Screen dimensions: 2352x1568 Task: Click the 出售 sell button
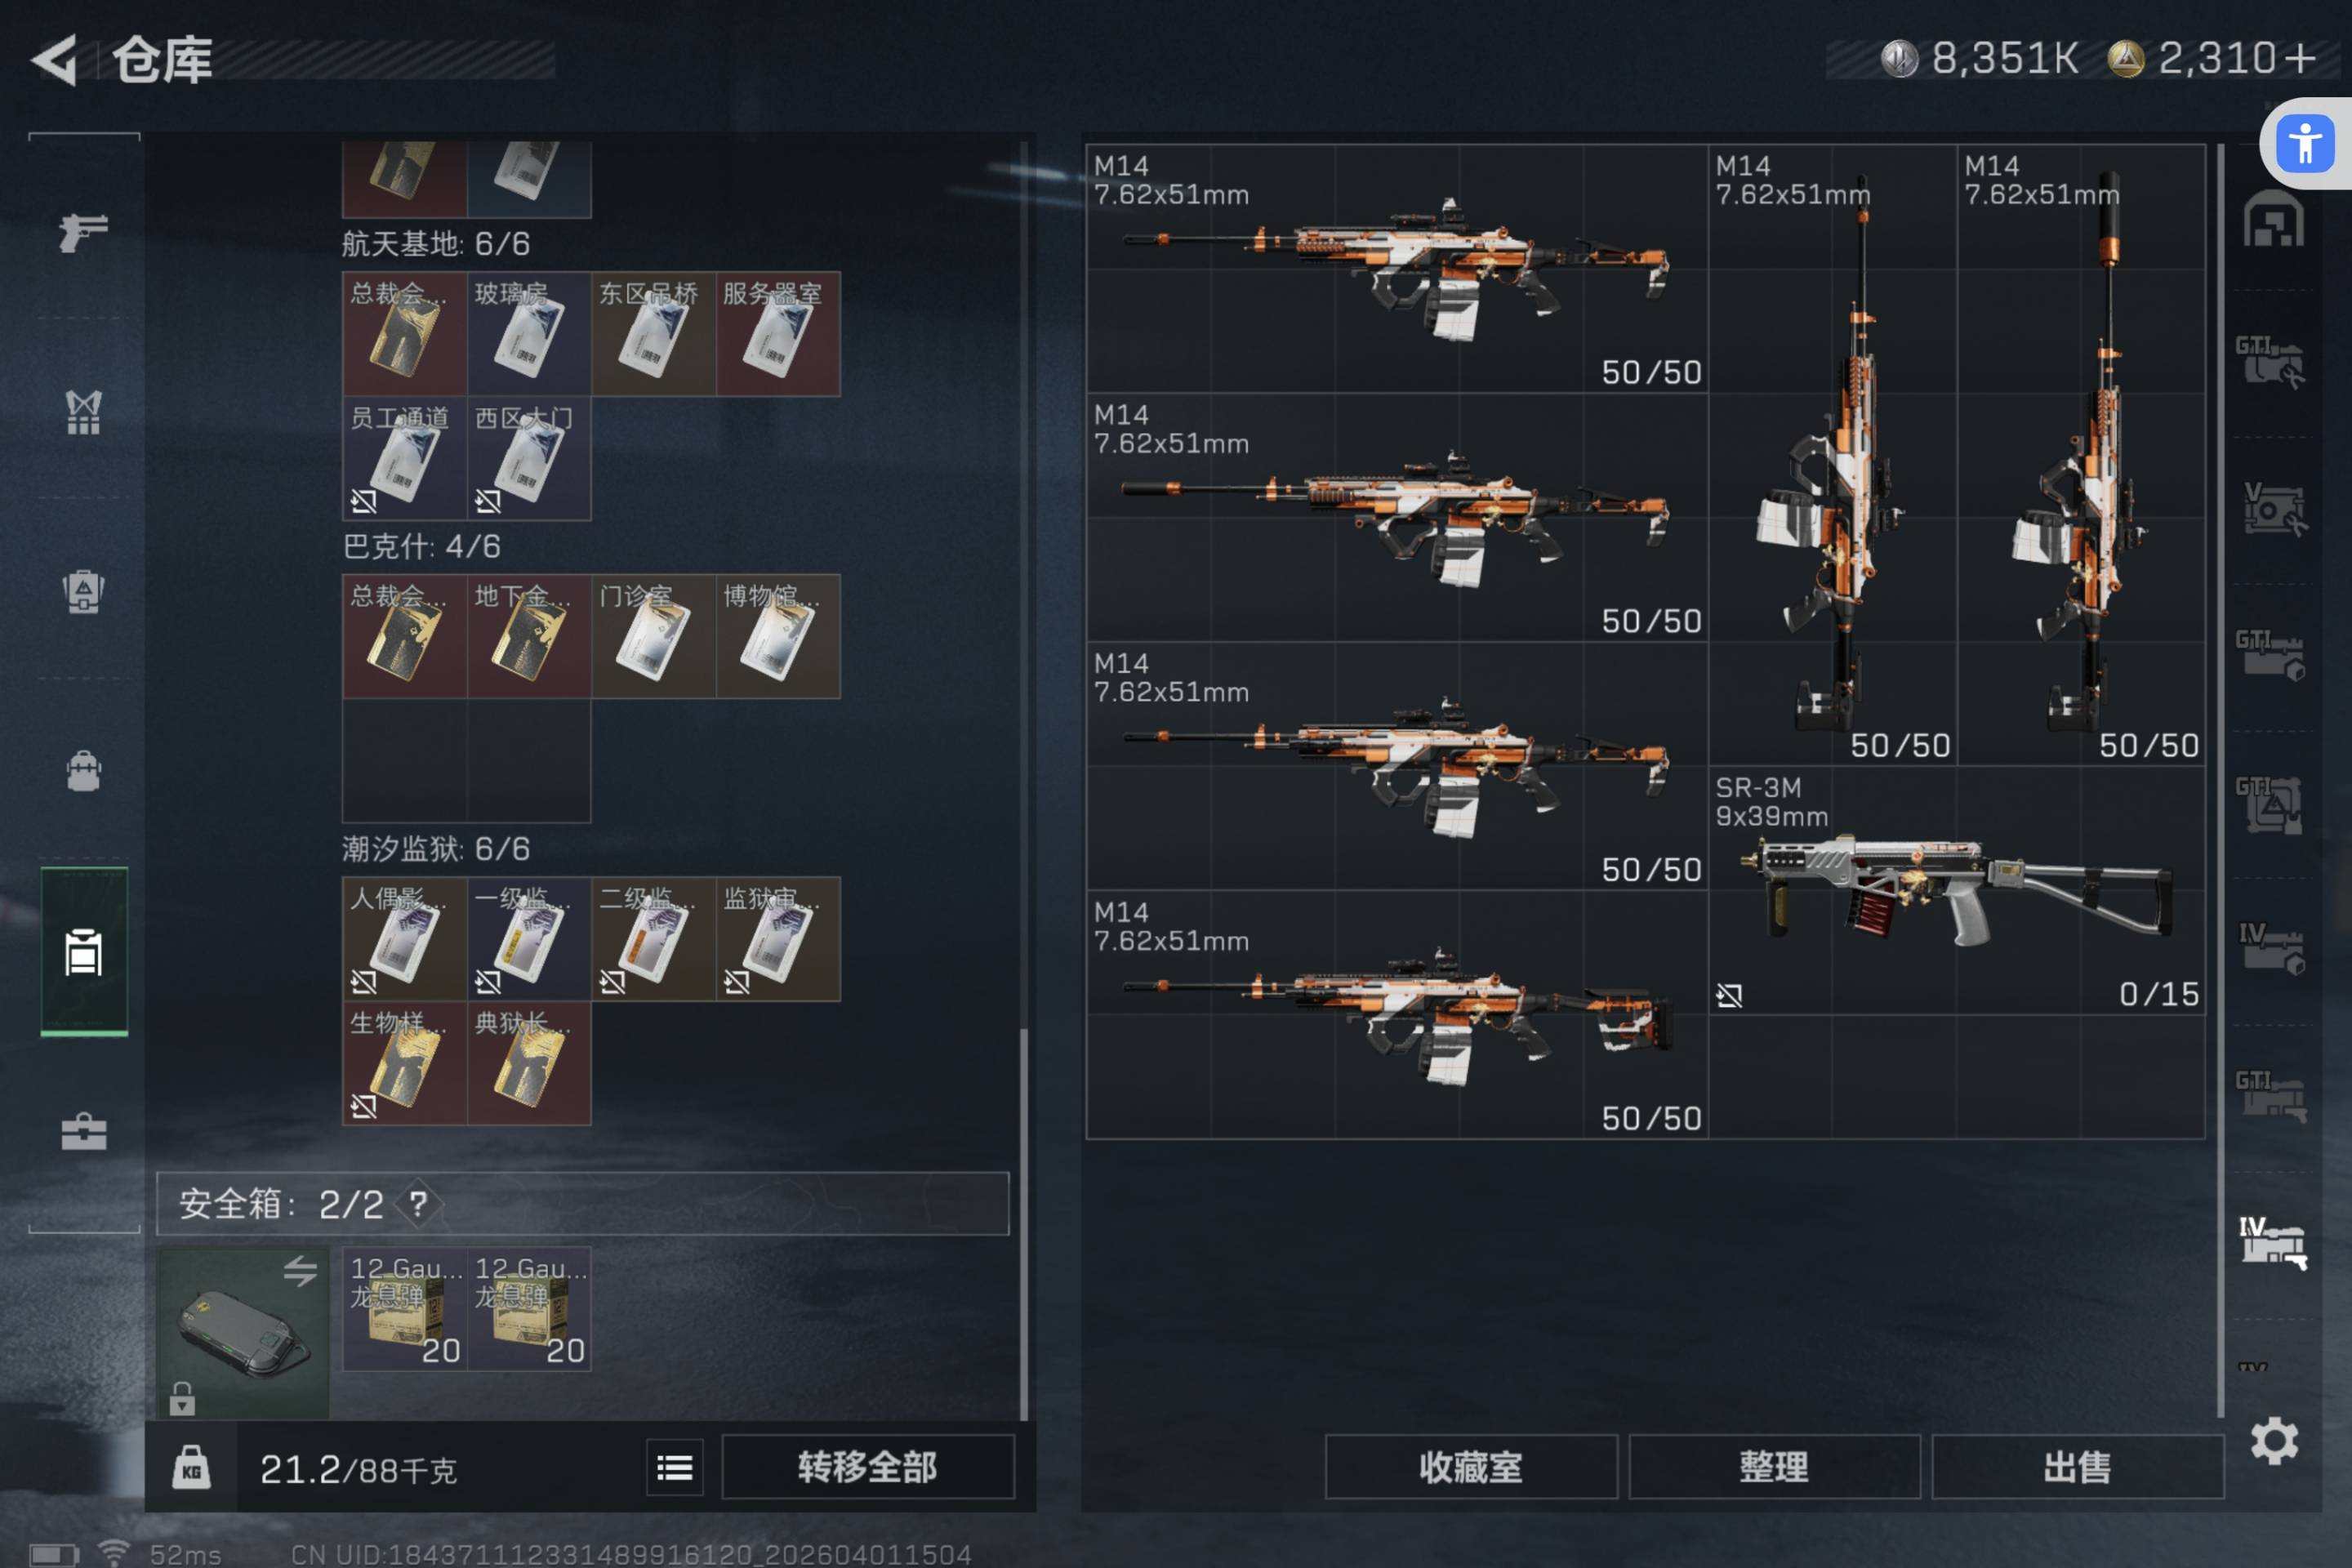pyautogui.click(x=2077, y=1467)
